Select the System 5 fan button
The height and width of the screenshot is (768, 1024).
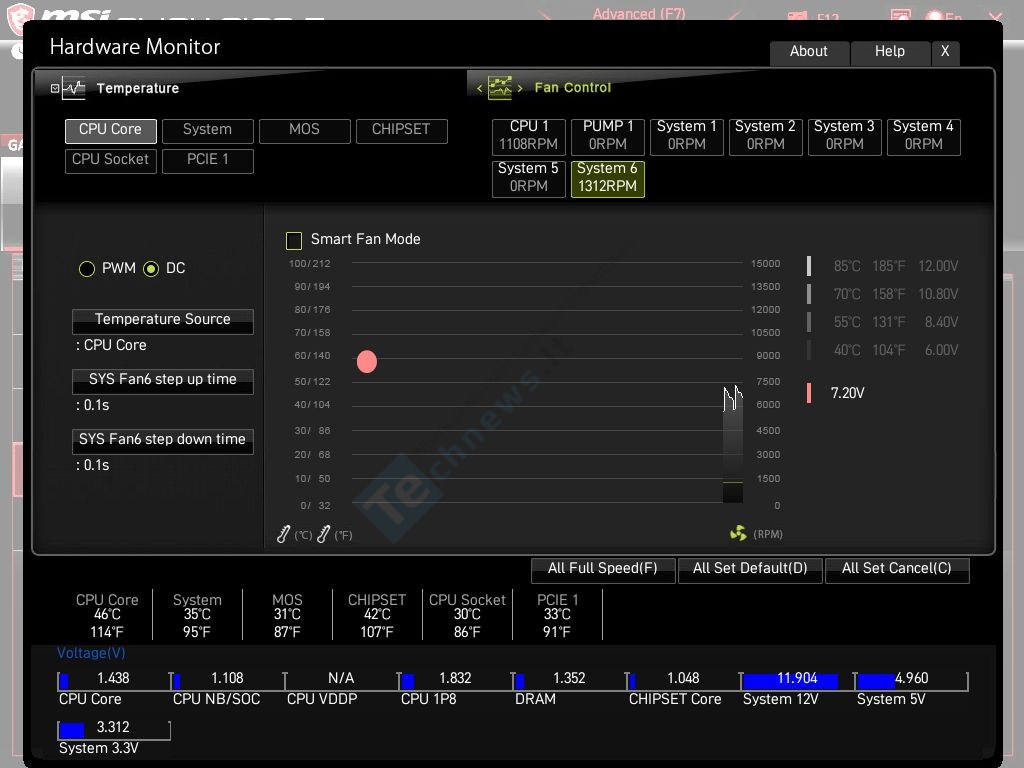(528, 179)
